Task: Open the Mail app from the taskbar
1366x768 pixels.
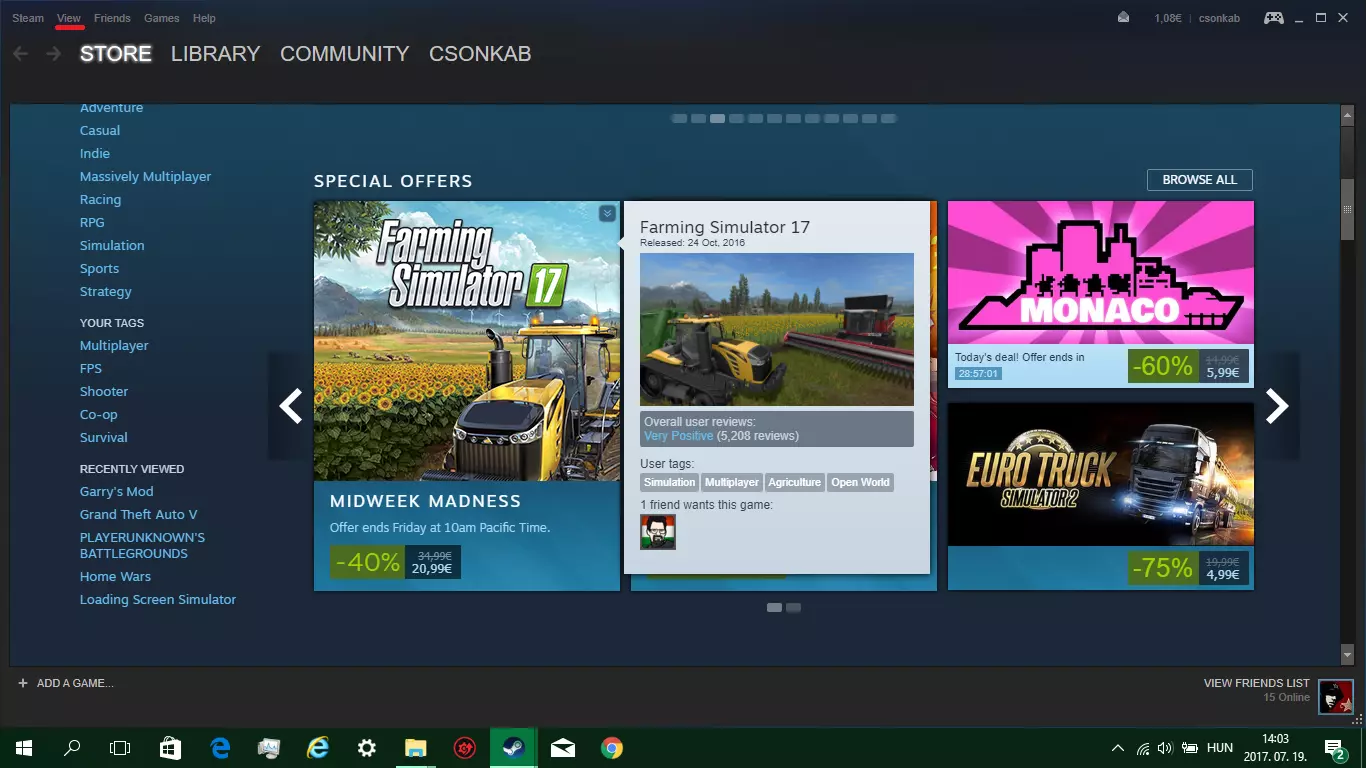Action: (x=563, y=747)
